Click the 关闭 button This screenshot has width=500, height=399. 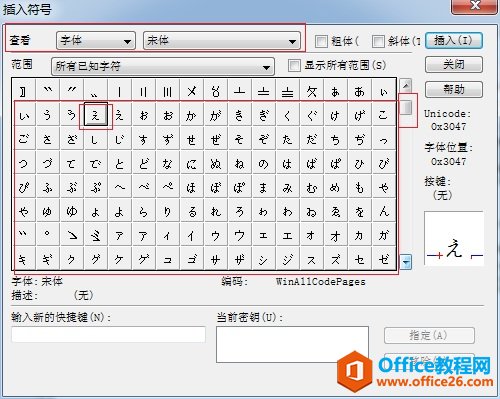point(454,64)
